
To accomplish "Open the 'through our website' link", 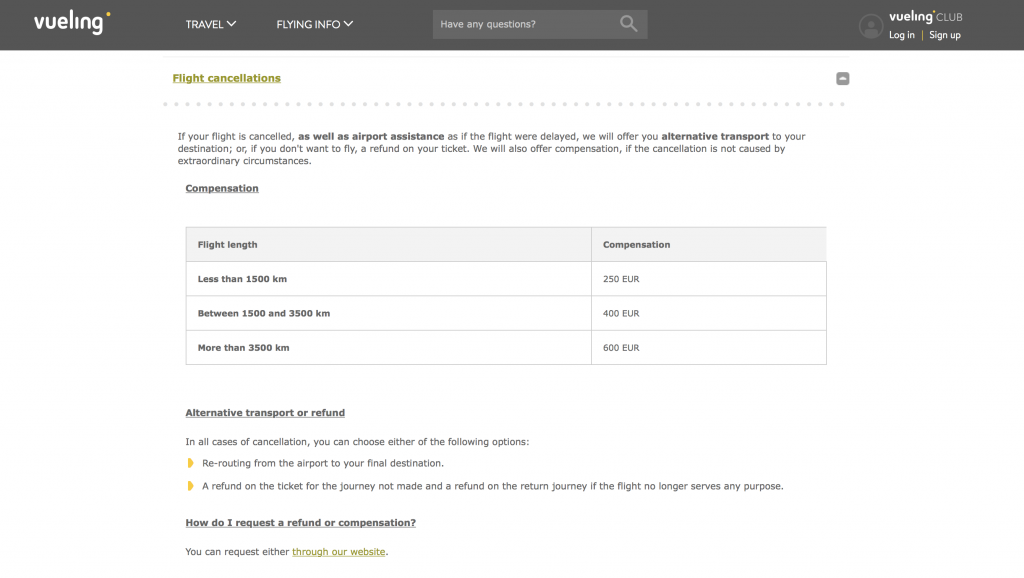I will point(339,552).
